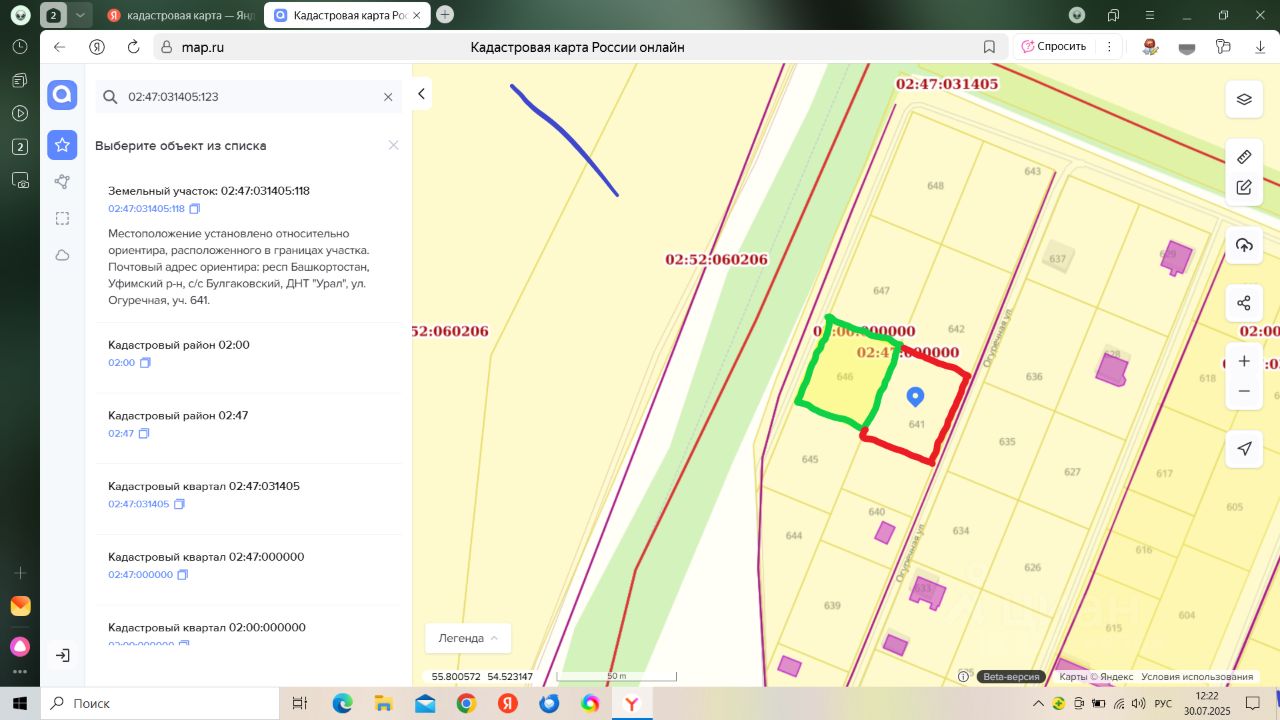Click plot number 648 on the map
This screenshot has height=720, width=1280.
coord(936,186)
